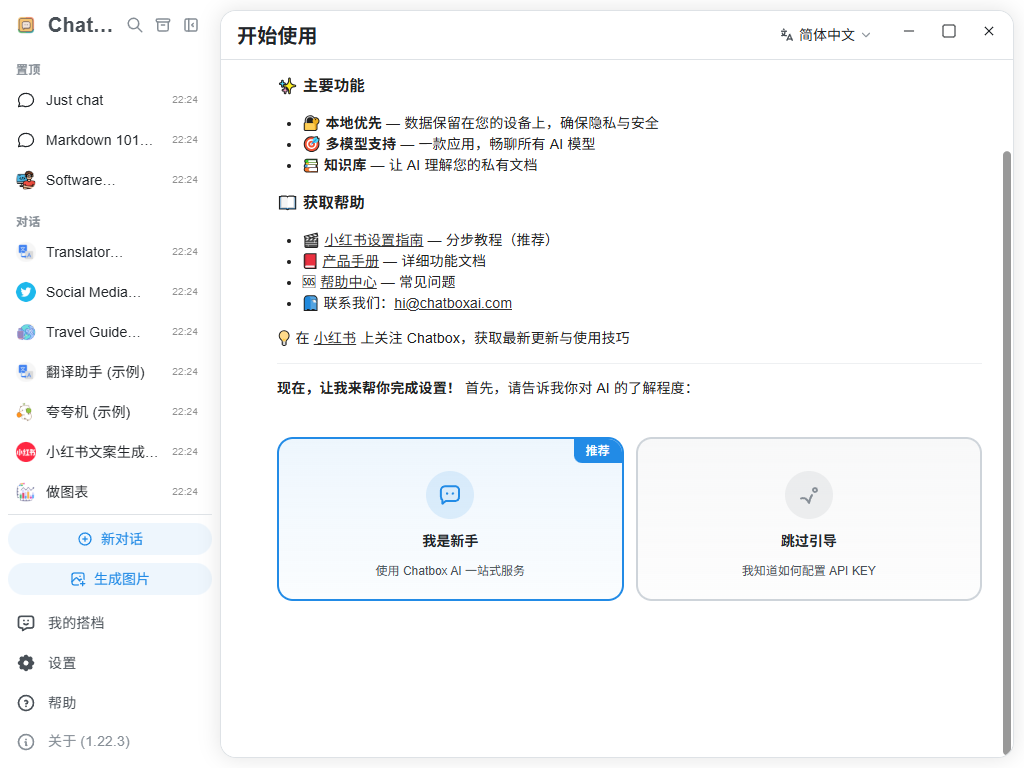
Task: Click the 我的搭档 copilot icon
Action: tap(25, 623)
